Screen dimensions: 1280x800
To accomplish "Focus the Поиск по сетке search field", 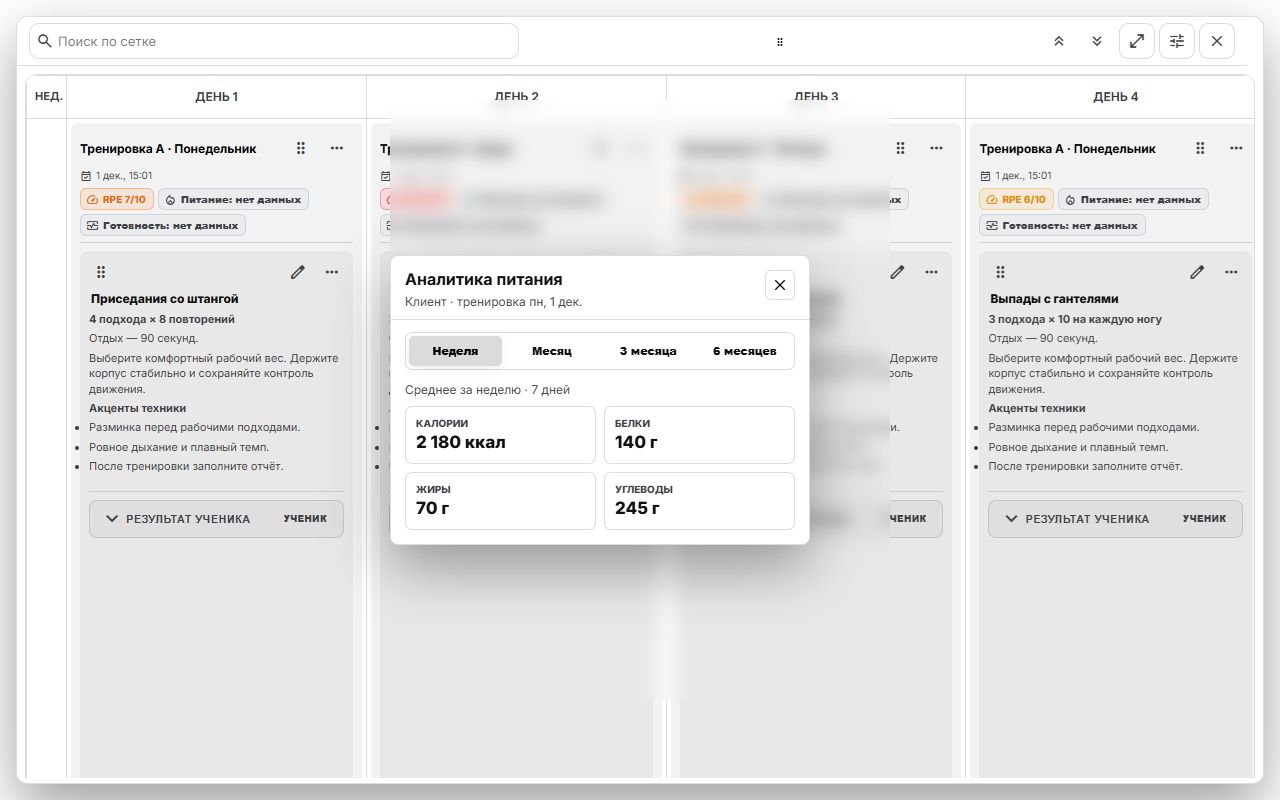I will [274, 41].
